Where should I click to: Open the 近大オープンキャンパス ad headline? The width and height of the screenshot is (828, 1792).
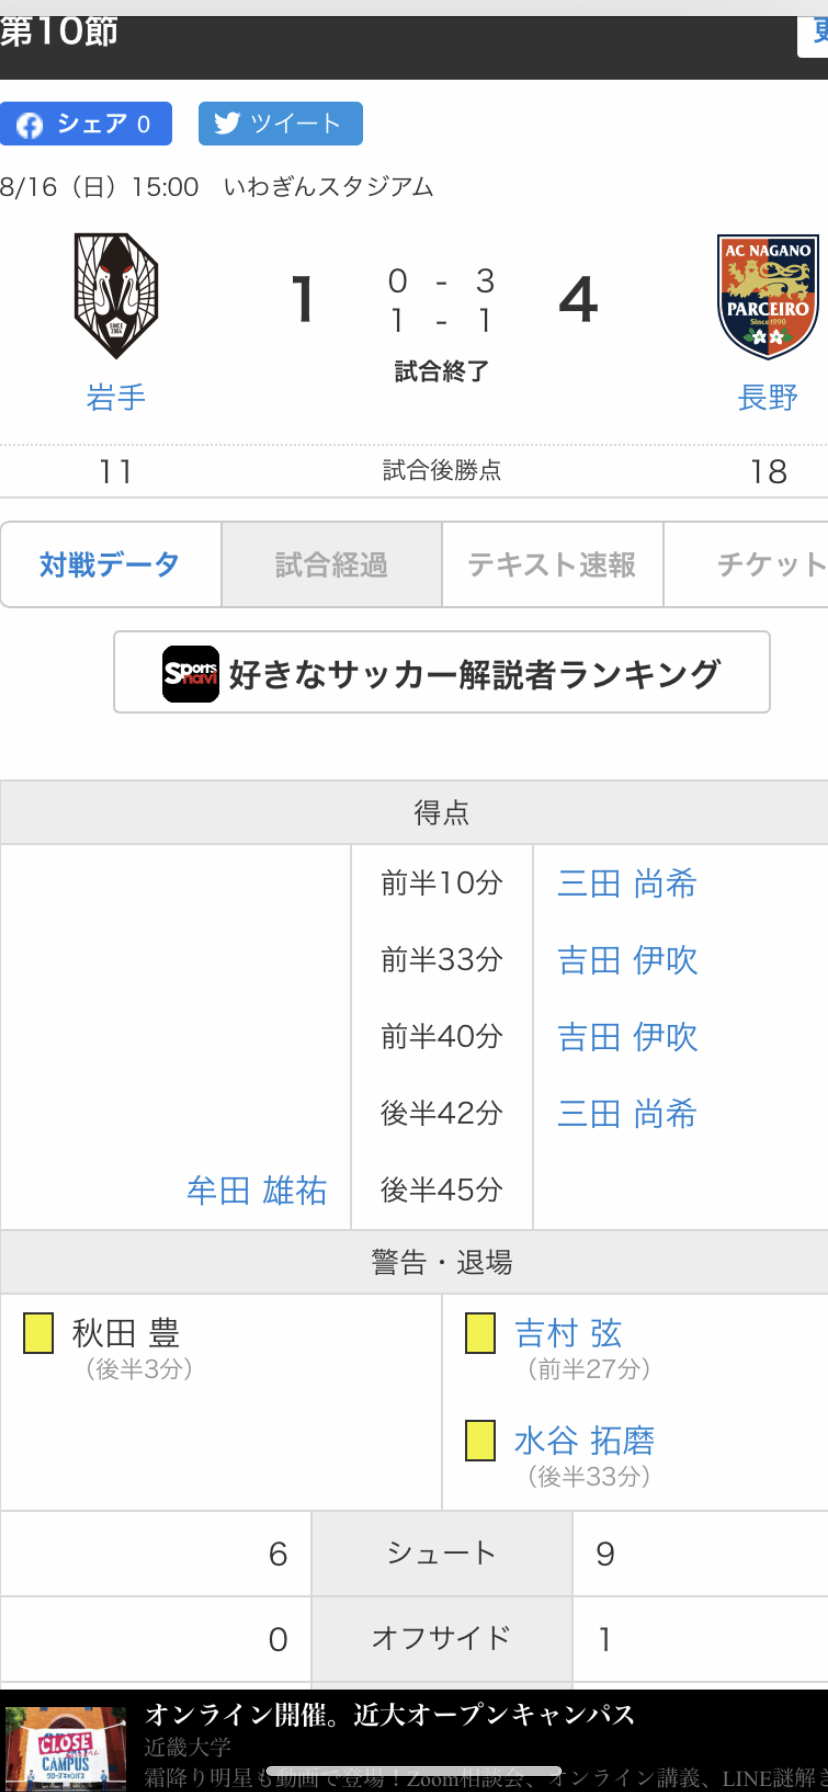[x=390, y=1715]
